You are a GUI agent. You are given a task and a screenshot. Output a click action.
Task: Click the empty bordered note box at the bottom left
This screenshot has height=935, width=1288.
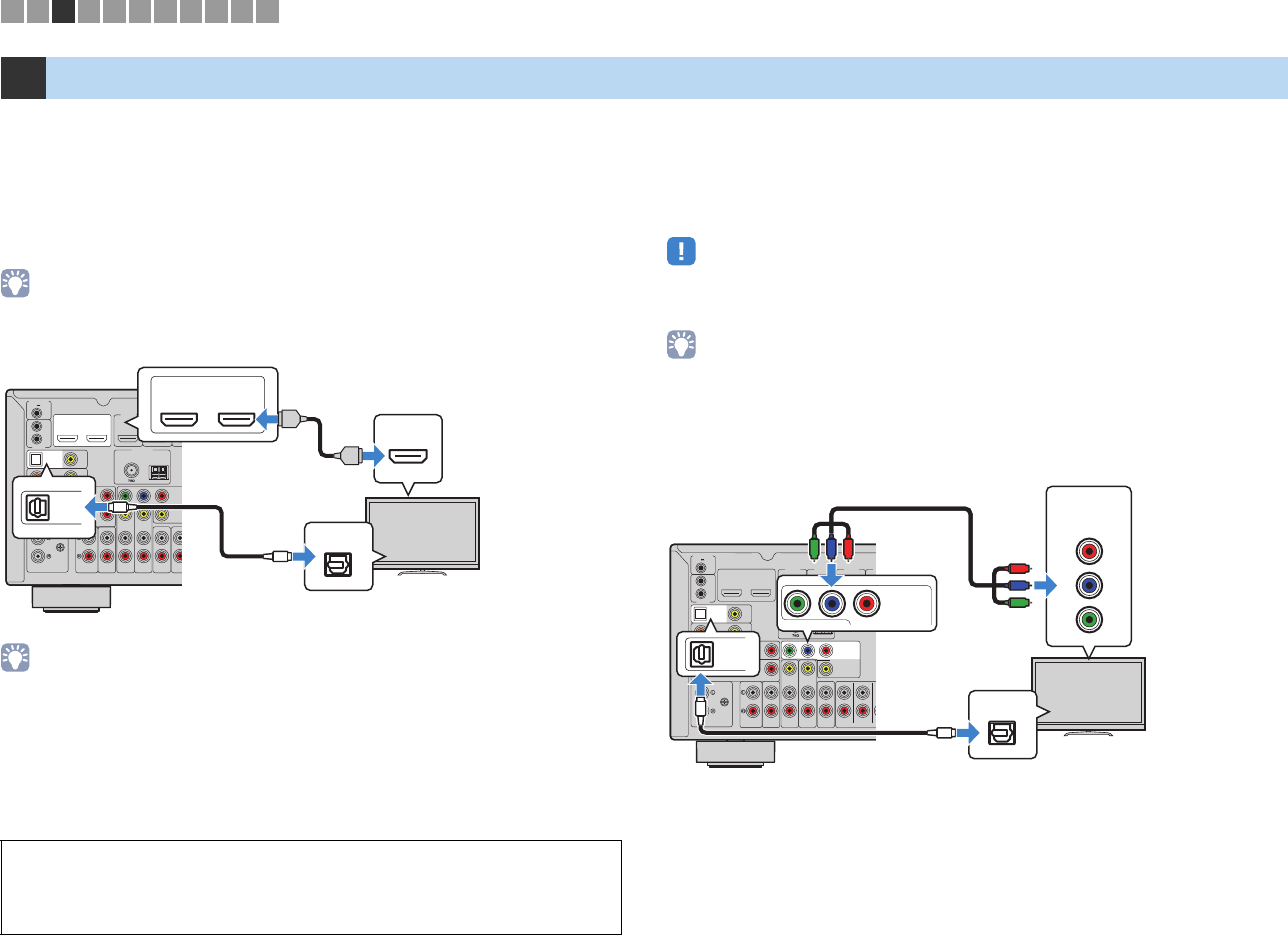point(312,887)
